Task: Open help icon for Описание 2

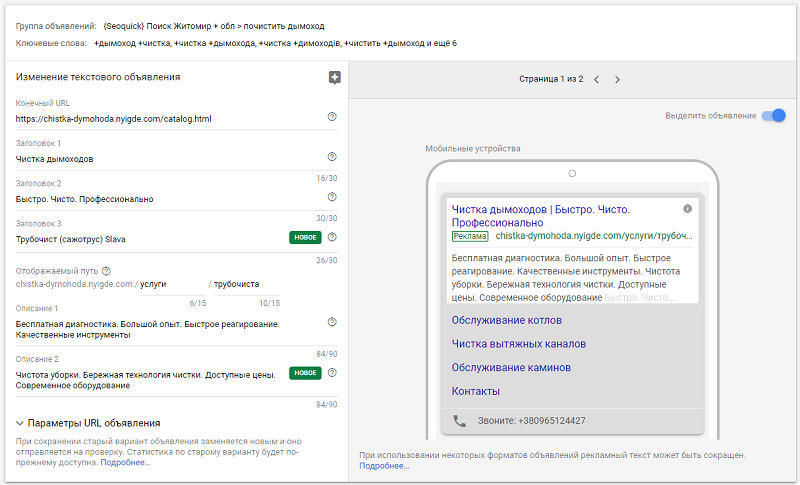Action: [x=332, y=373]
